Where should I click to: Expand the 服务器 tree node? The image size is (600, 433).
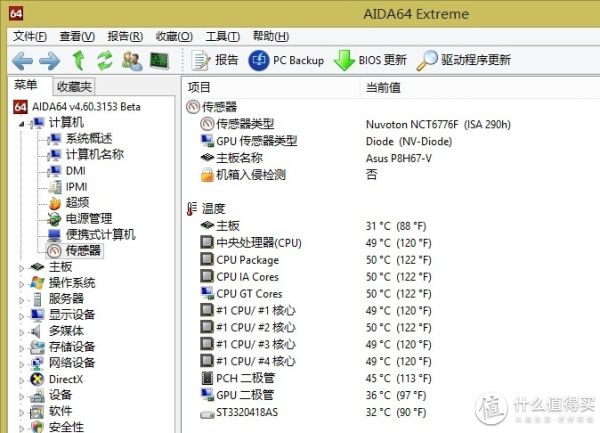21,300
